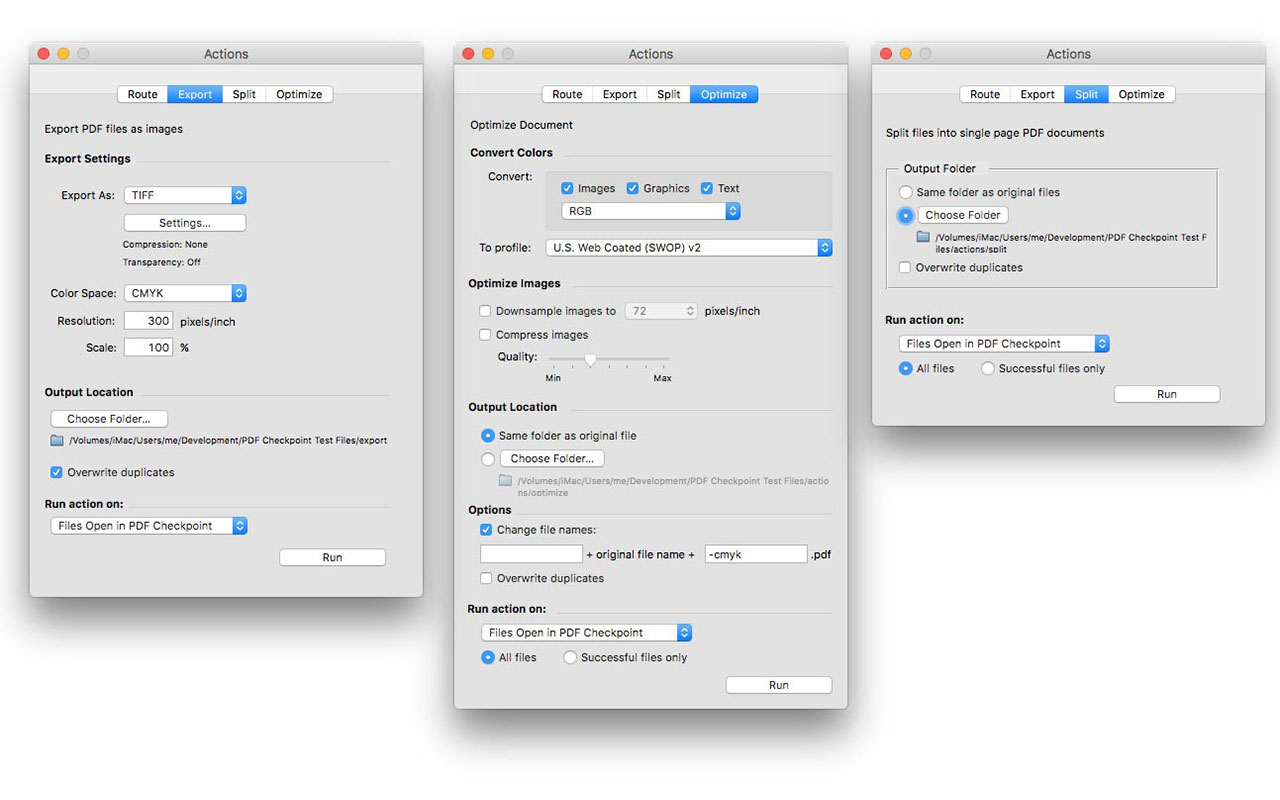The image size is (1280, 800).
Task: Click Choose Folder... under Export Output Location
Action: click(109, 419)
